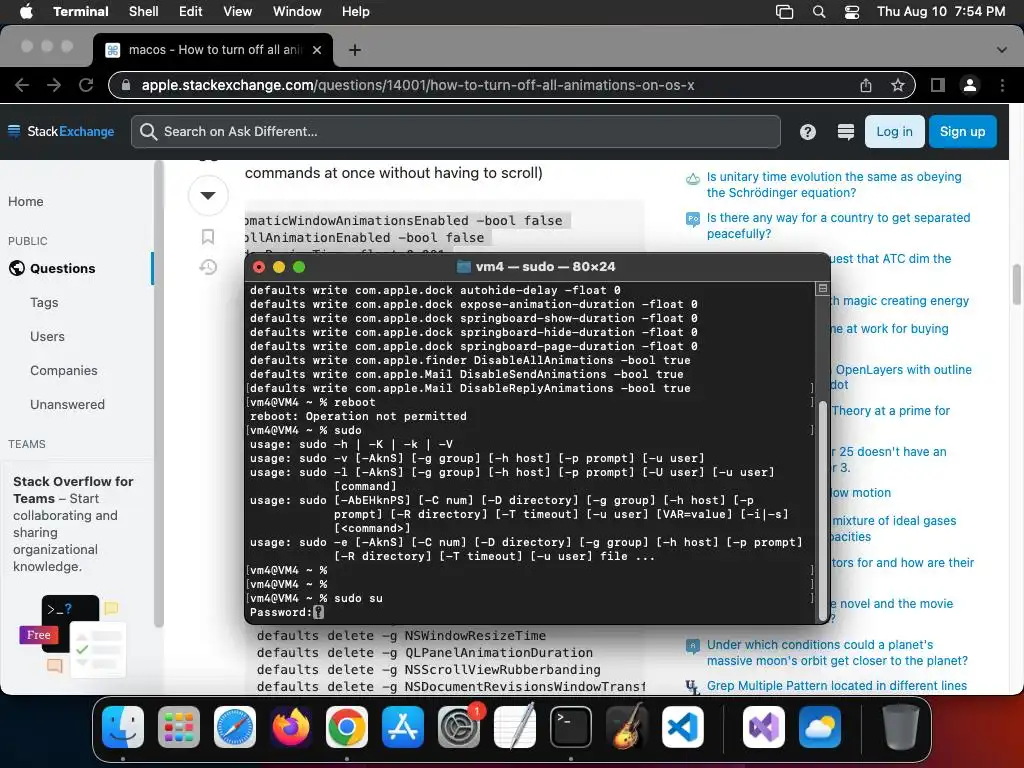Select the macos How to turn off tab
Viewport: 1024px width, 768px height.
[214, 50]
